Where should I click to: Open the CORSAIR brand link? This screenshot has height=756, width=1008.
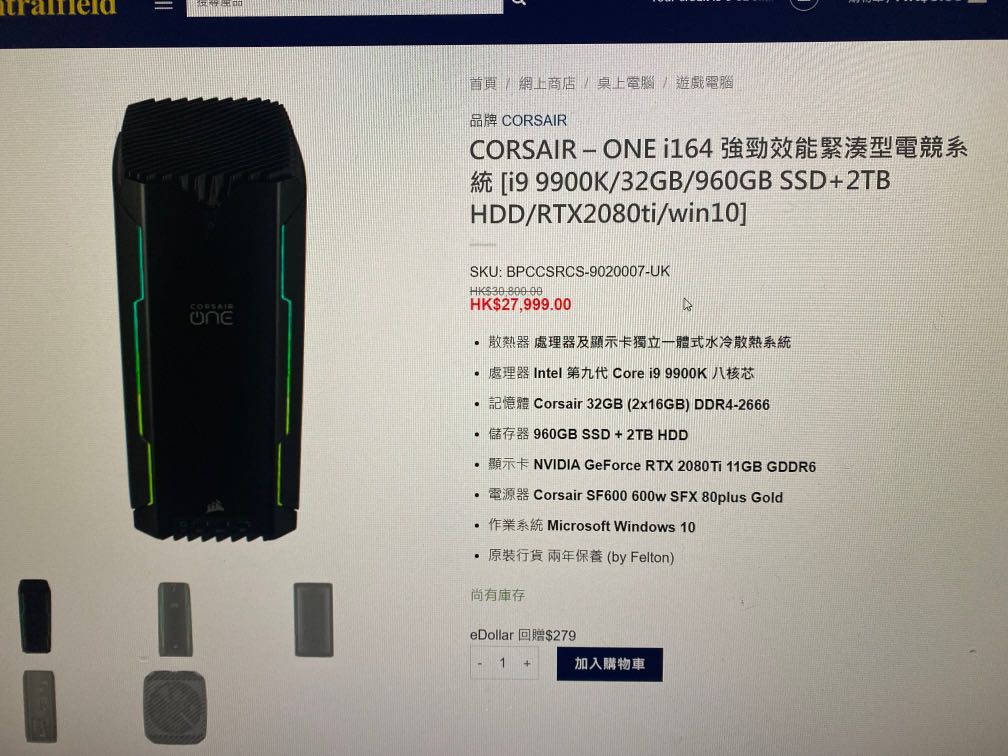[x=534, y=120]
